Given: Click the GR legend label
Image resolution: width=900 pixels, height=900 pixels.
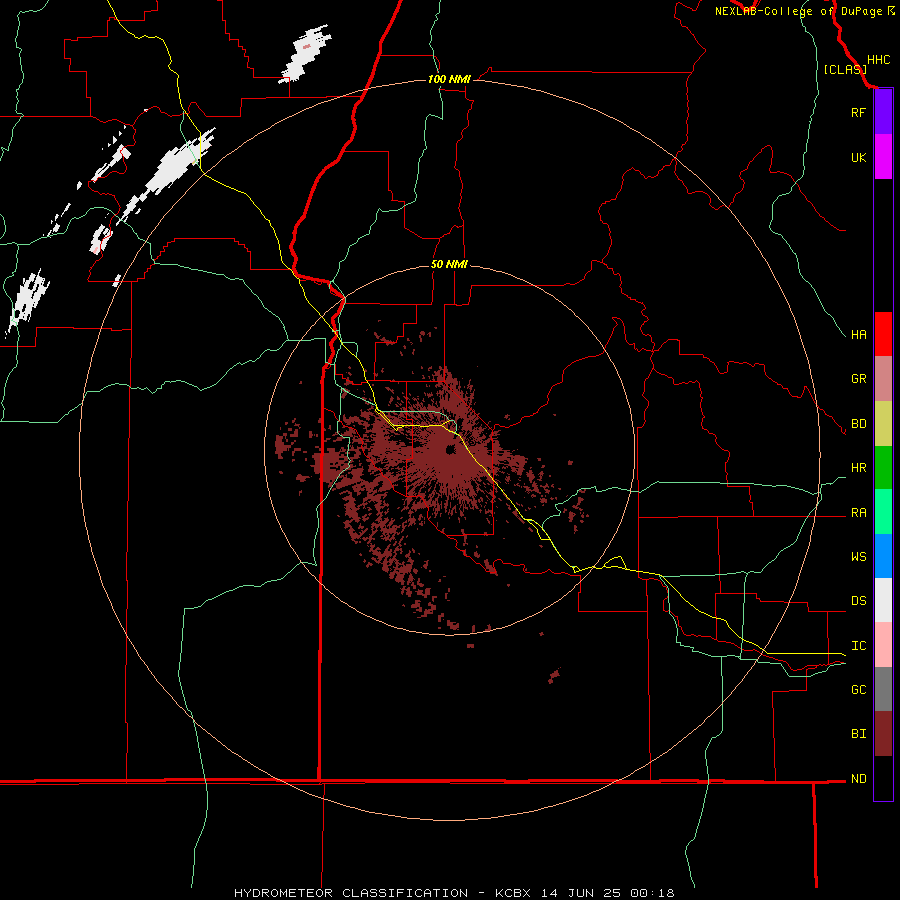Looking at the screenshot, I should (x=858, y=379).
